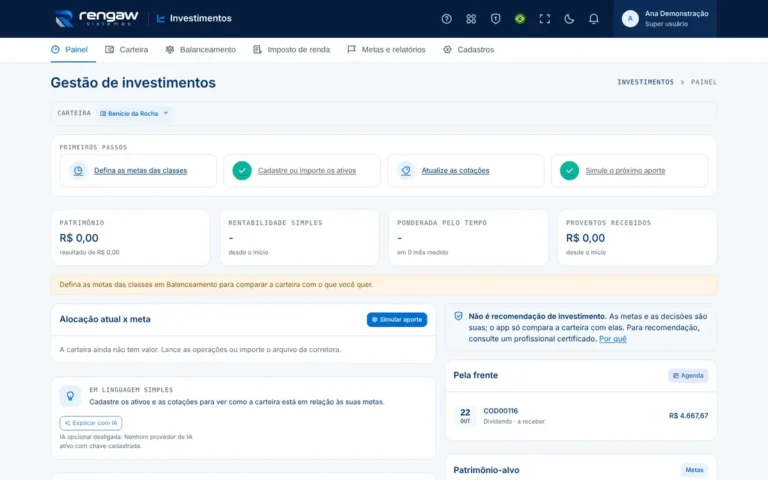Open Metas e relatórios tab
This screenshot has width=768, height=480.
pyautogui.click(x=386, y=49)
